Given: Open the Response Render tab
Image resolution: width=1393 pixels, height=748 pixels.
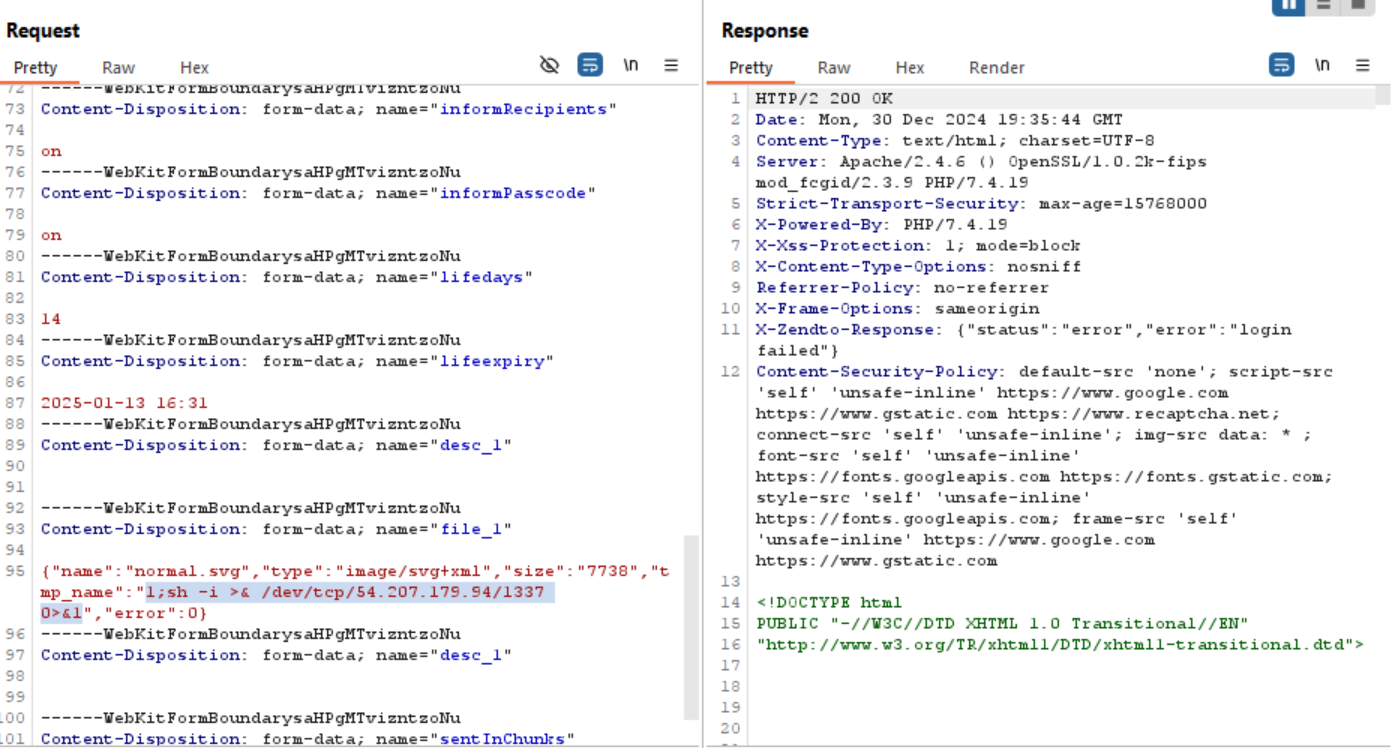Looking at the screenshot, I should [x=996, y=68].
